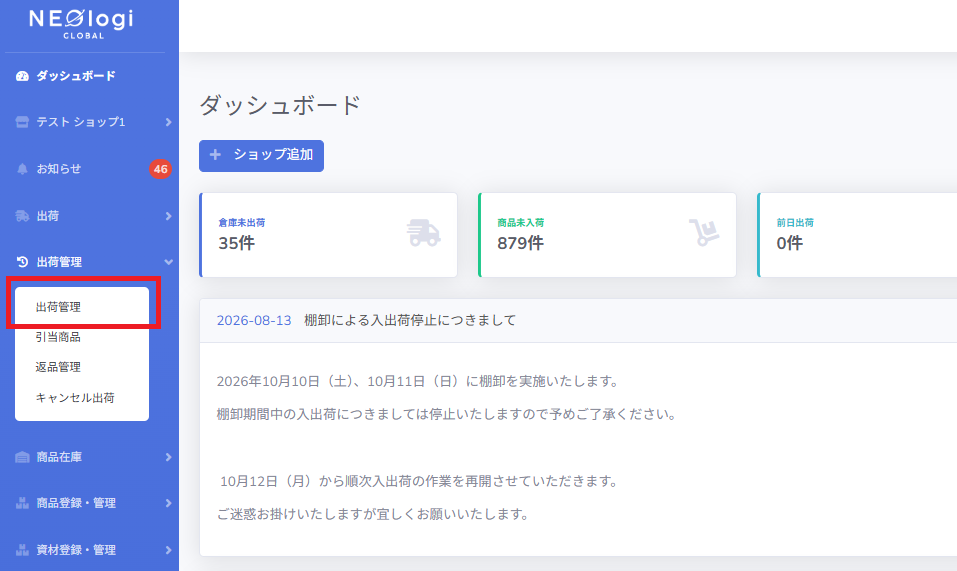Click the 35件 count value
This screenshot has width=957, height=571.
coord(237,243)
